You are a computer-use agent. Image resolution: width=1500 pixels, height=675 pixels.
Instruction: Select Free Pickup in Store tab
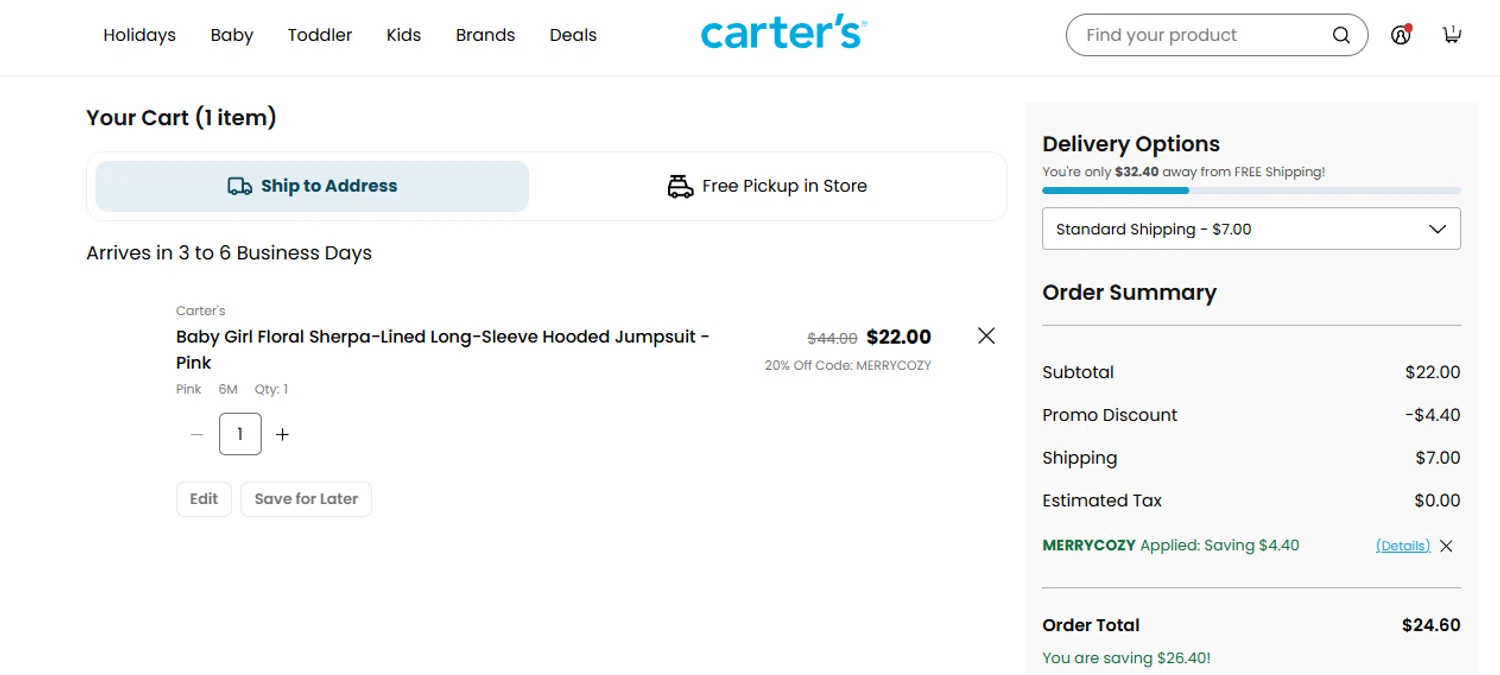(x=767, y=186)
